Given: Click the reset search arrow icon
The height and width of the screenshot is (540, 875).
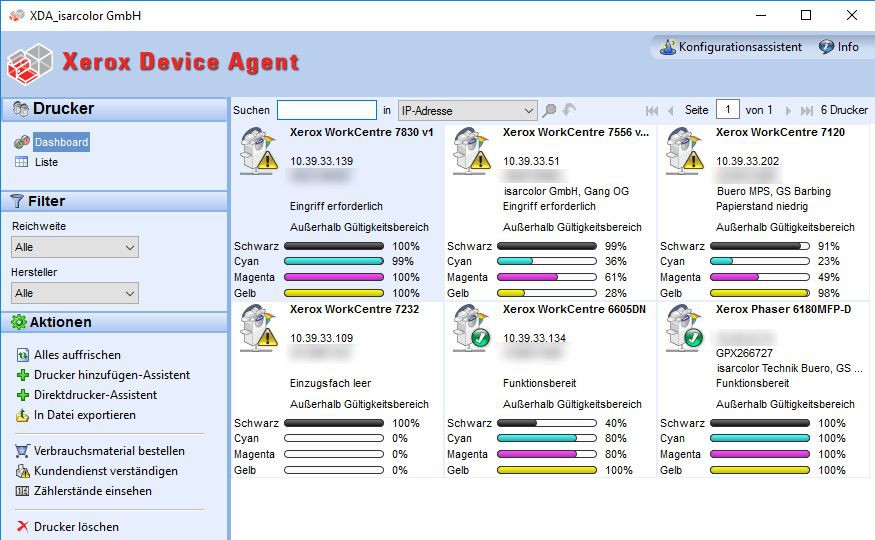Looking at the screenshot, I should [569, 109].
